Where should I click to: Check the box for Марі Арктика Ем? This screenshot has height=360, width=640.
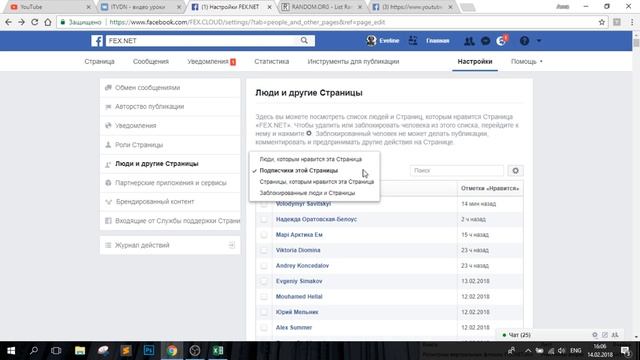[264, 235]
